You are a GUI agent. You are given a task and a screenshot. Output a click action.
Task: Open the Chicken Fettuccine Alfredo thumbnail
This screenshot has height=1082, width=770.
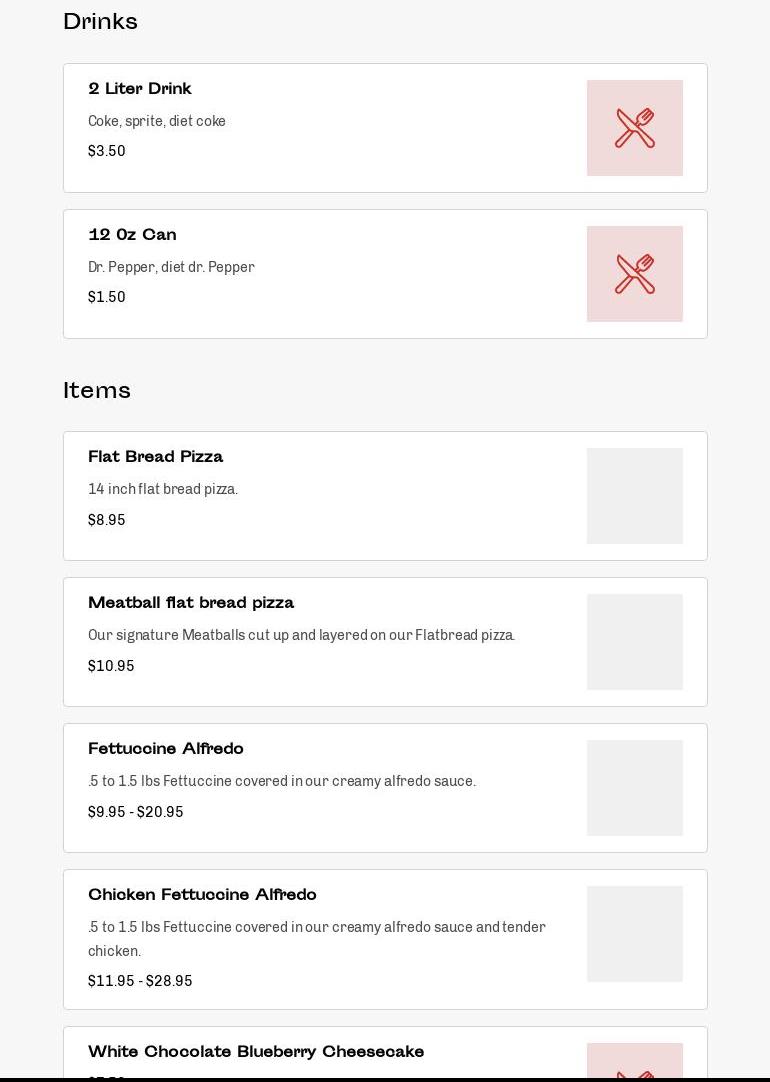[634, 934]
